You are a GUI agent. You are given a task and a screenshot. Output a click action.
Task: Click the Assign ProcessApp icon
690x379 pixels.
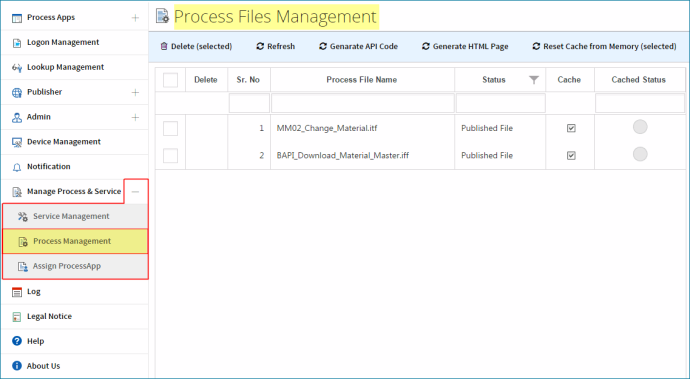pos(23,266)
